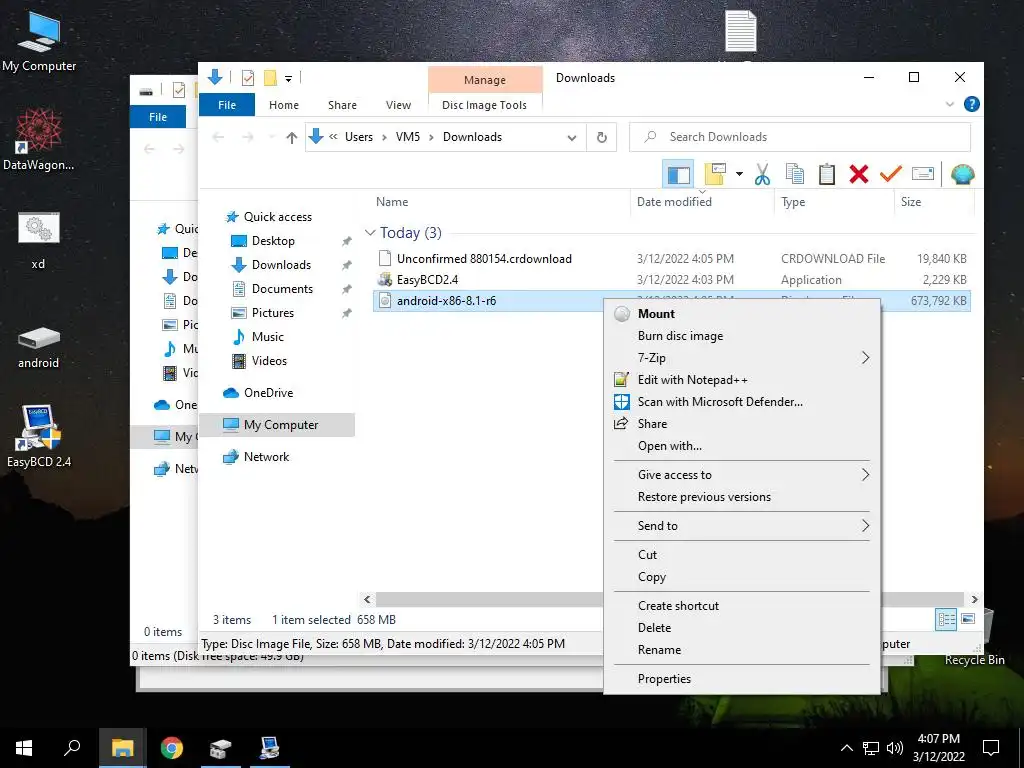
Task: Toggle the preview pane toolbar icon
Action: click(x=678, y=174)
